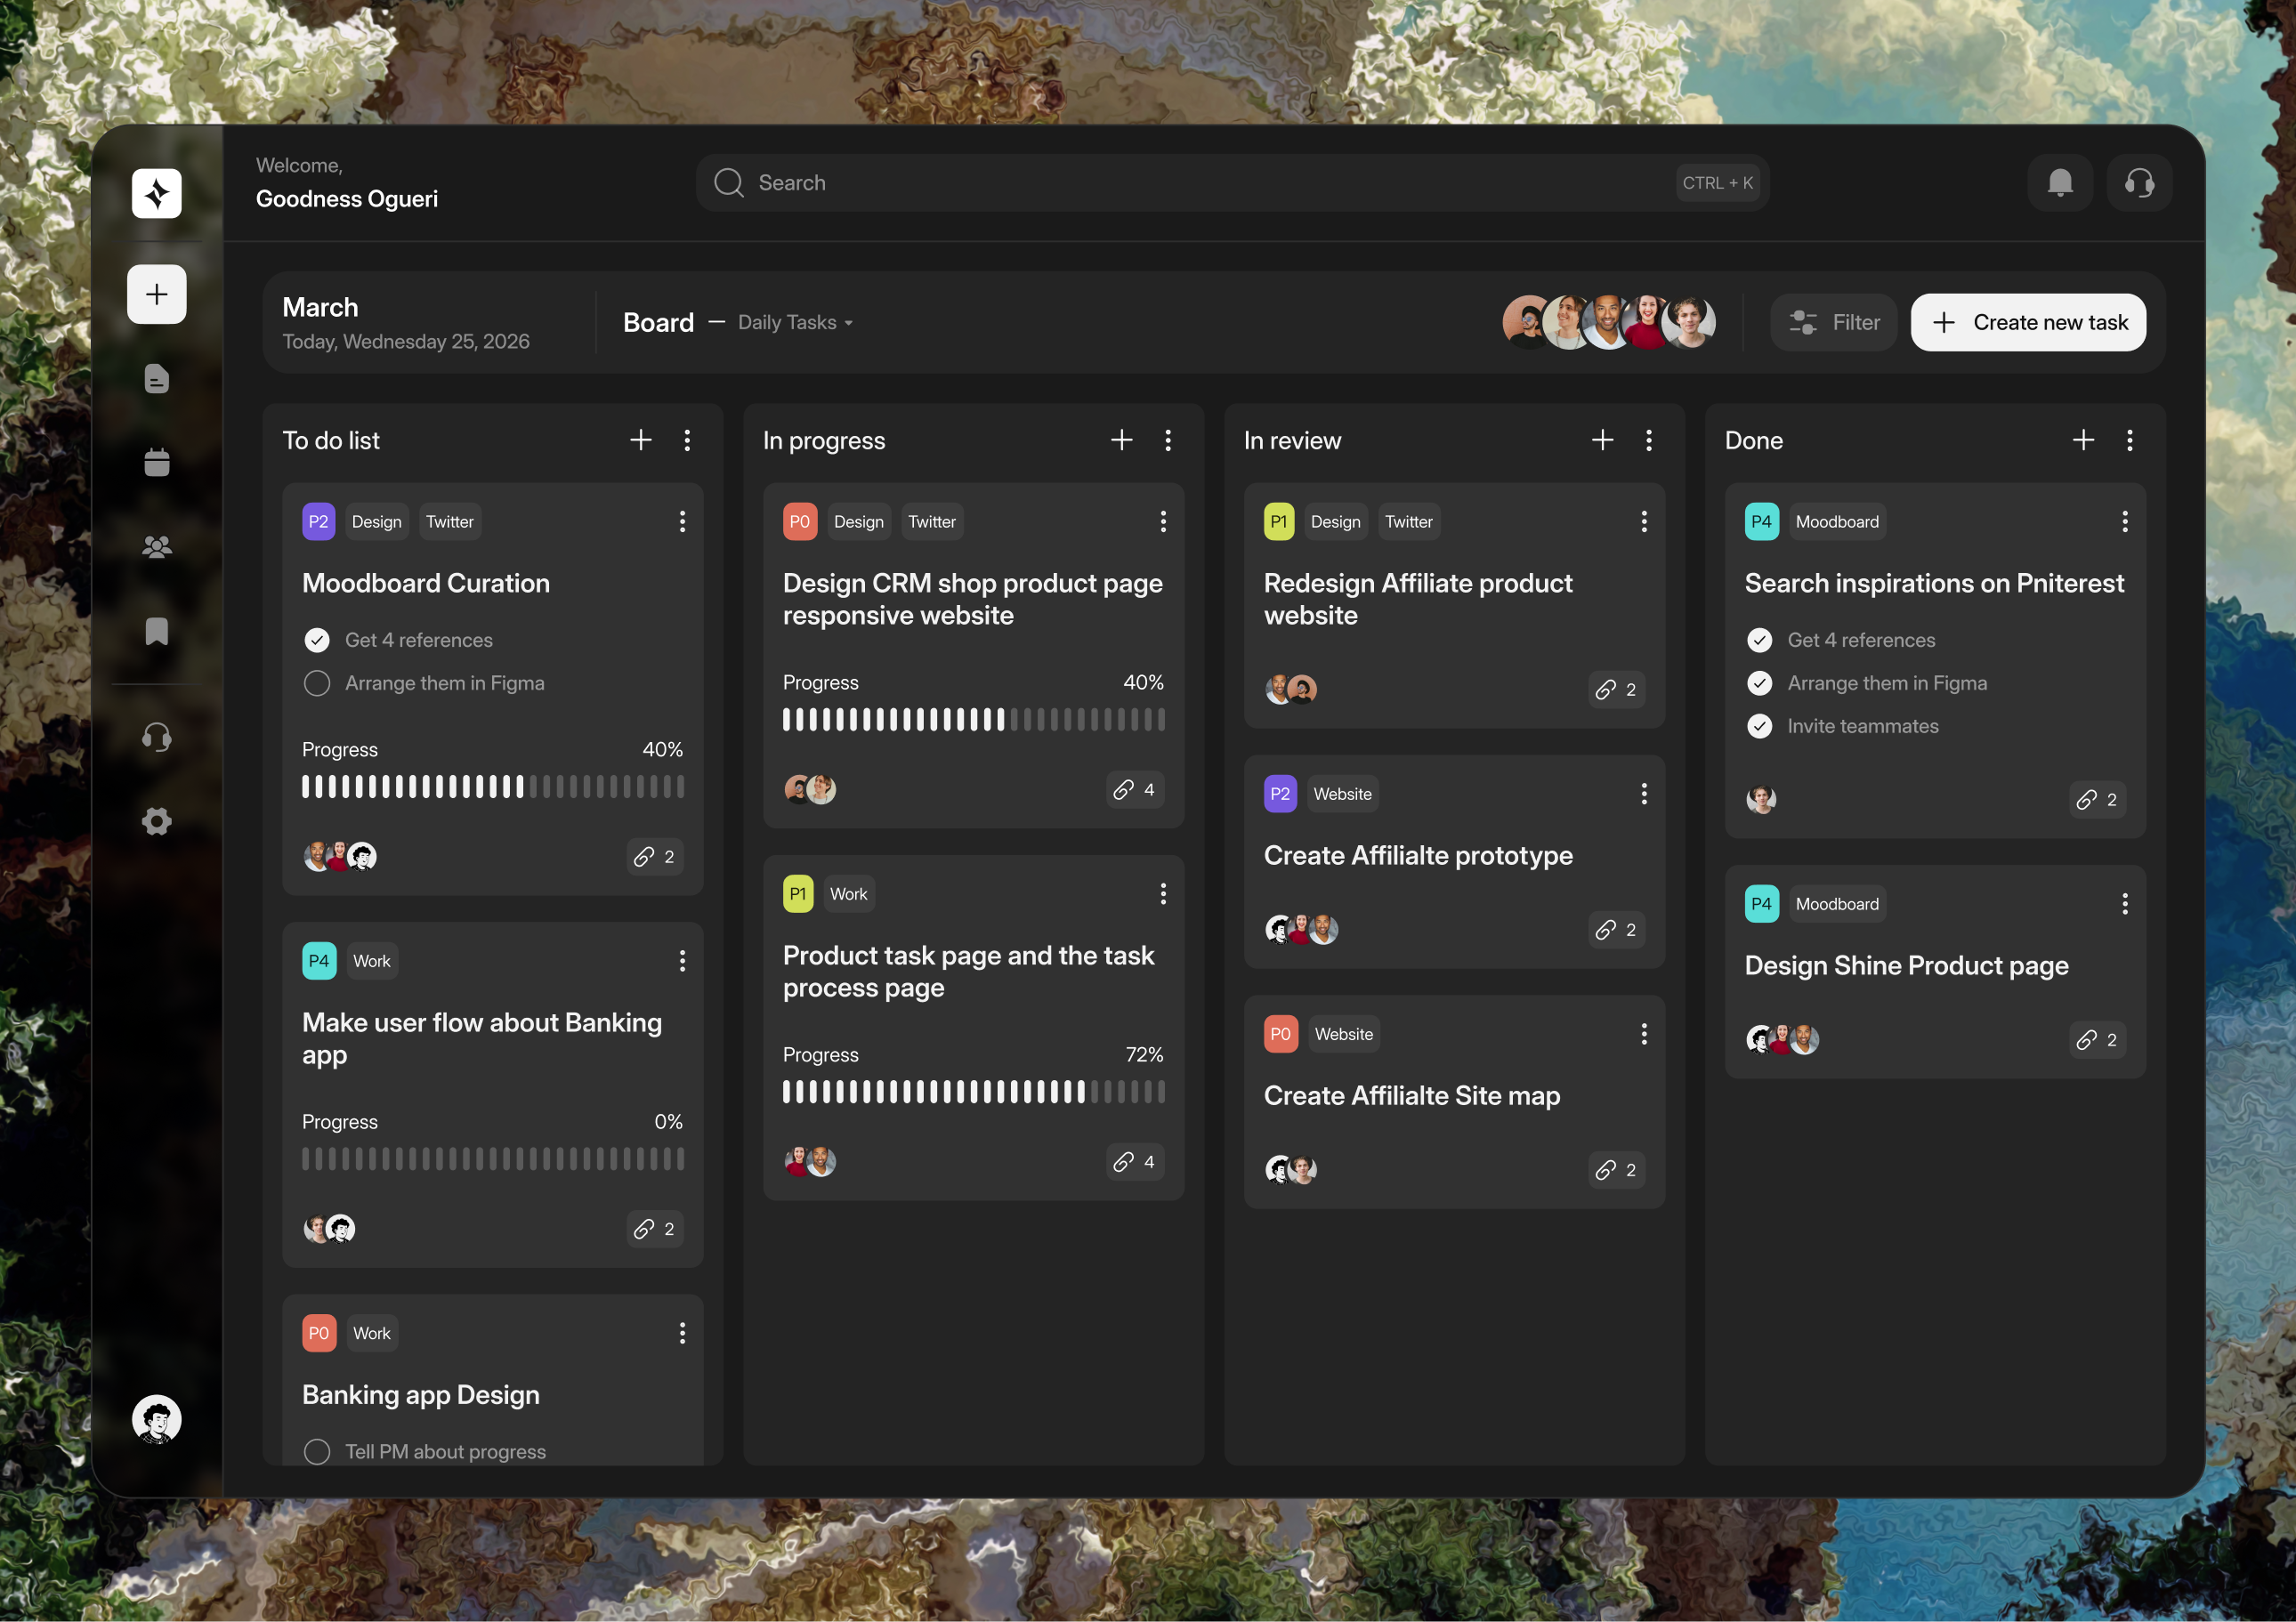
Task: Select Moodboard tag on Design Shine Product card
Action: point(1836,904)
